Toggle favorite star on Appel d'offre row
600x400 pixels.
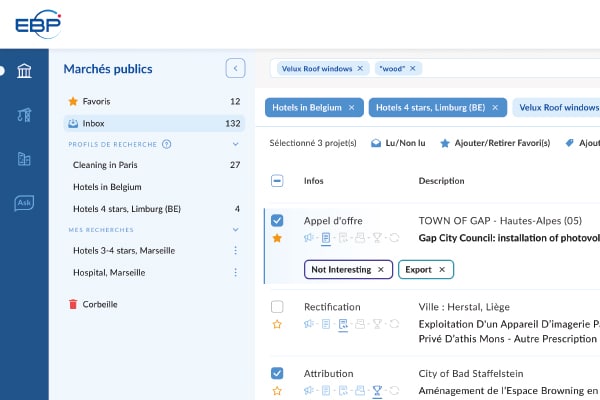[277, 238]
